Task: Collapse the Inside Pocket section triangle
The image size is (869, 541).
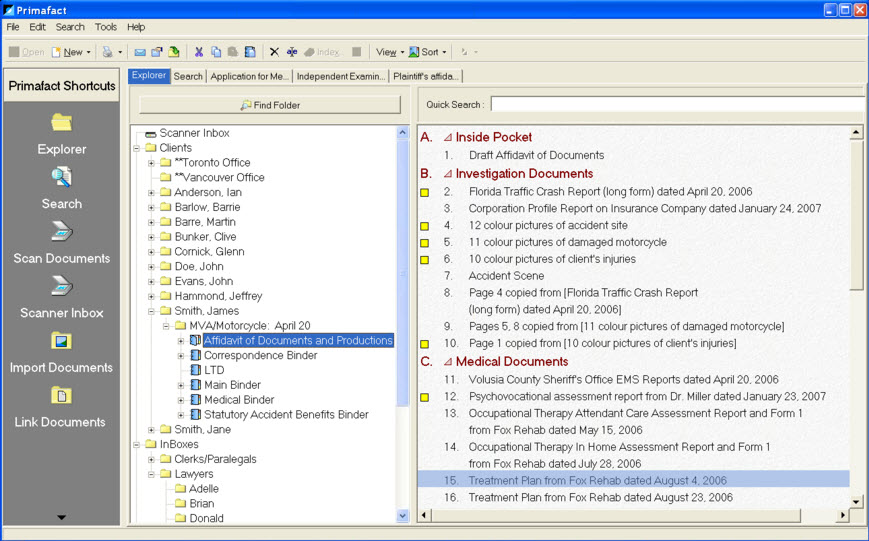Action: (x=447, y=137)
